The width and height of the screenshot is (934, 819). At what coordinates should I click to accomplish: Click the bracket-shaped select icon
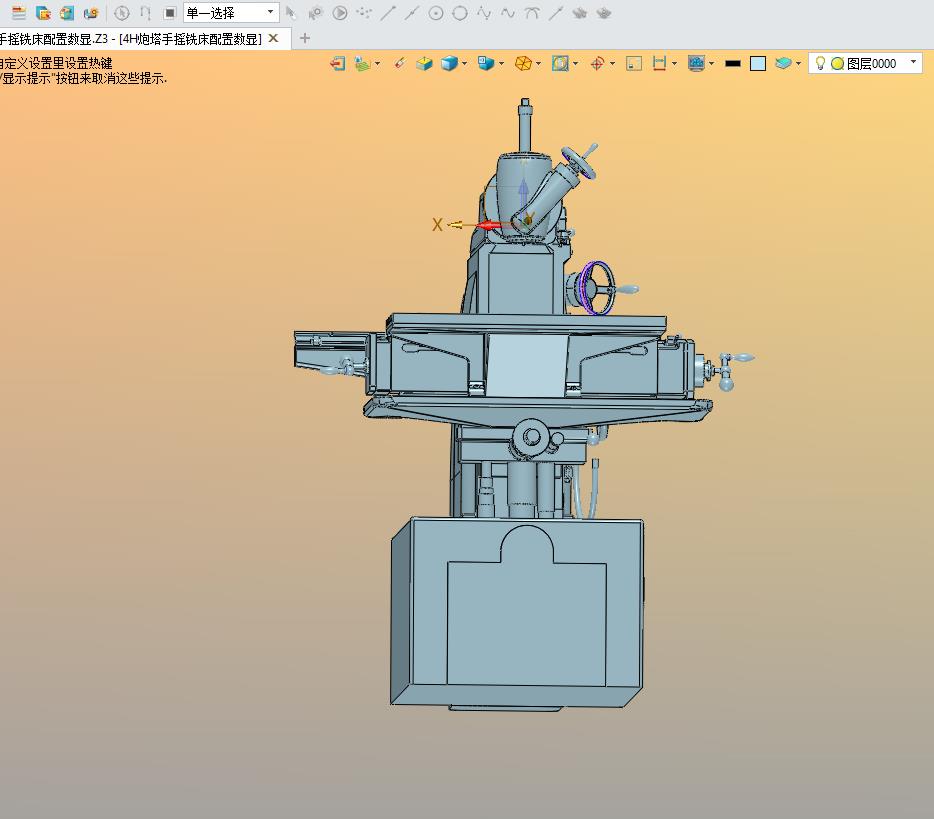pos(145,13)
